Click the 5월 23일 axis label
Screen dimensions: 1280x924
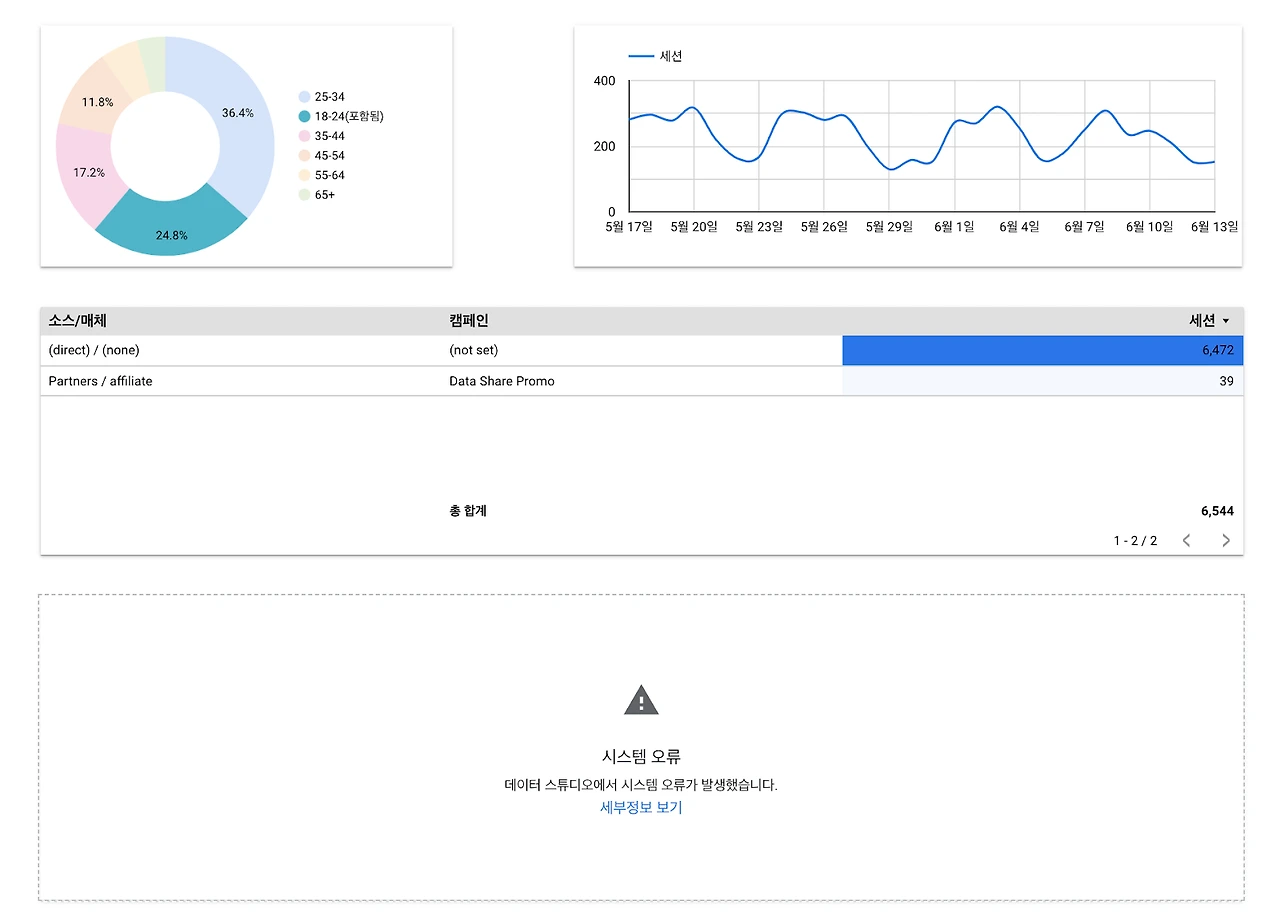coord(759,227)
